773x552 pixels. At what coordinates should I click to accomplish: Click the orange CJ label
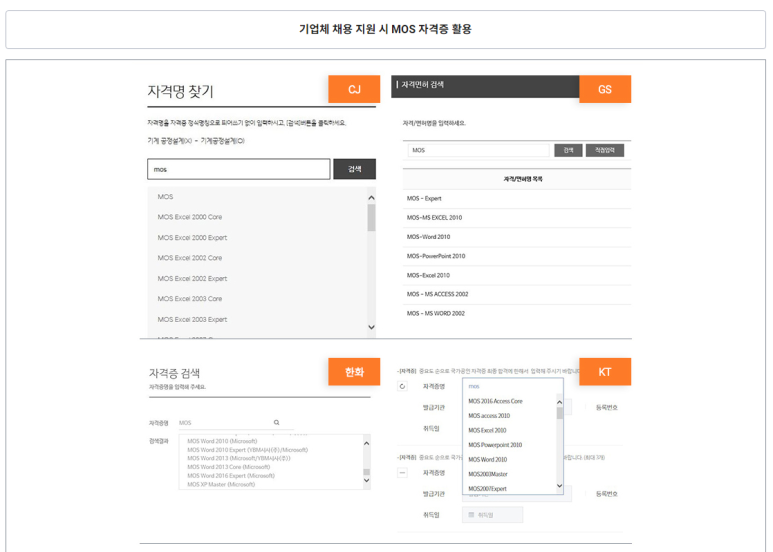coord(354,89)
